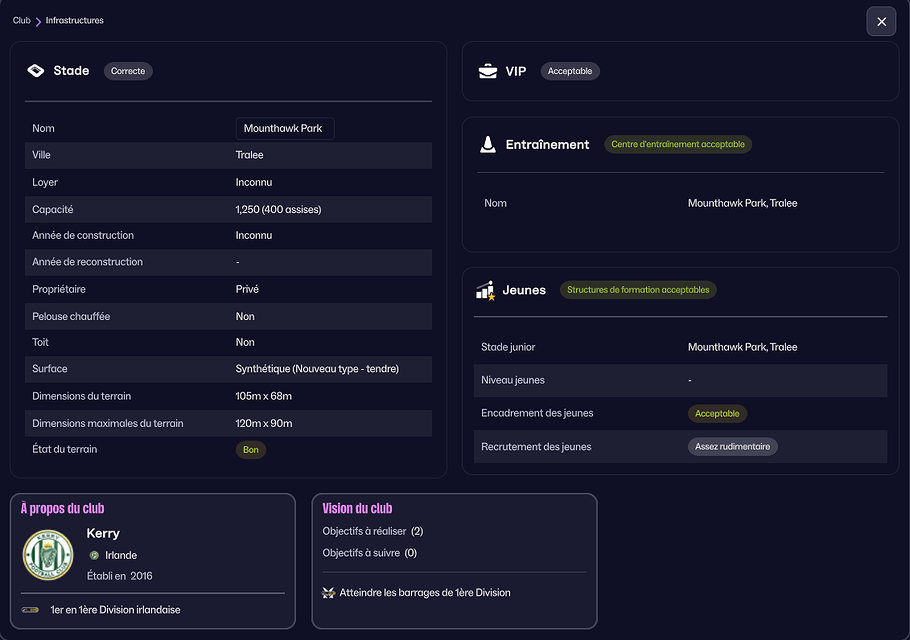Click the VIP briefcase icon
Viewport: 910px width, 640px height.
pos(488,71)
